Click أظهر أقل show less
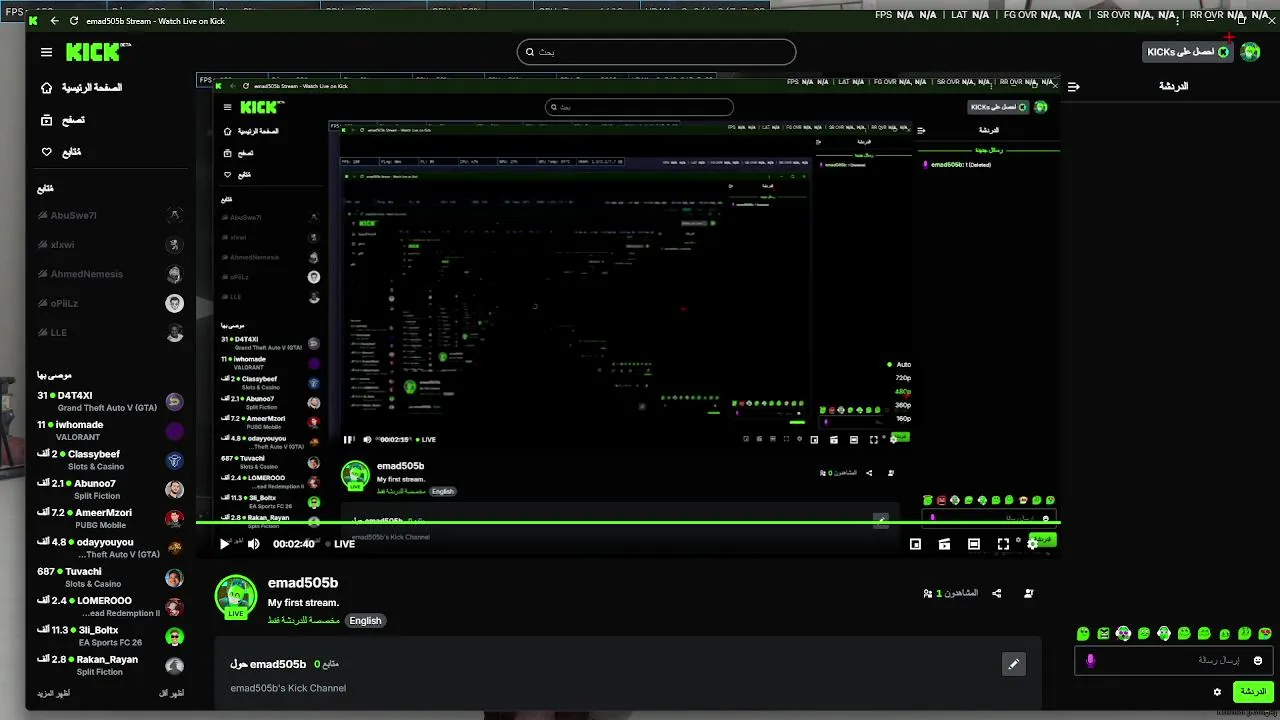 (x=172, y=693)
